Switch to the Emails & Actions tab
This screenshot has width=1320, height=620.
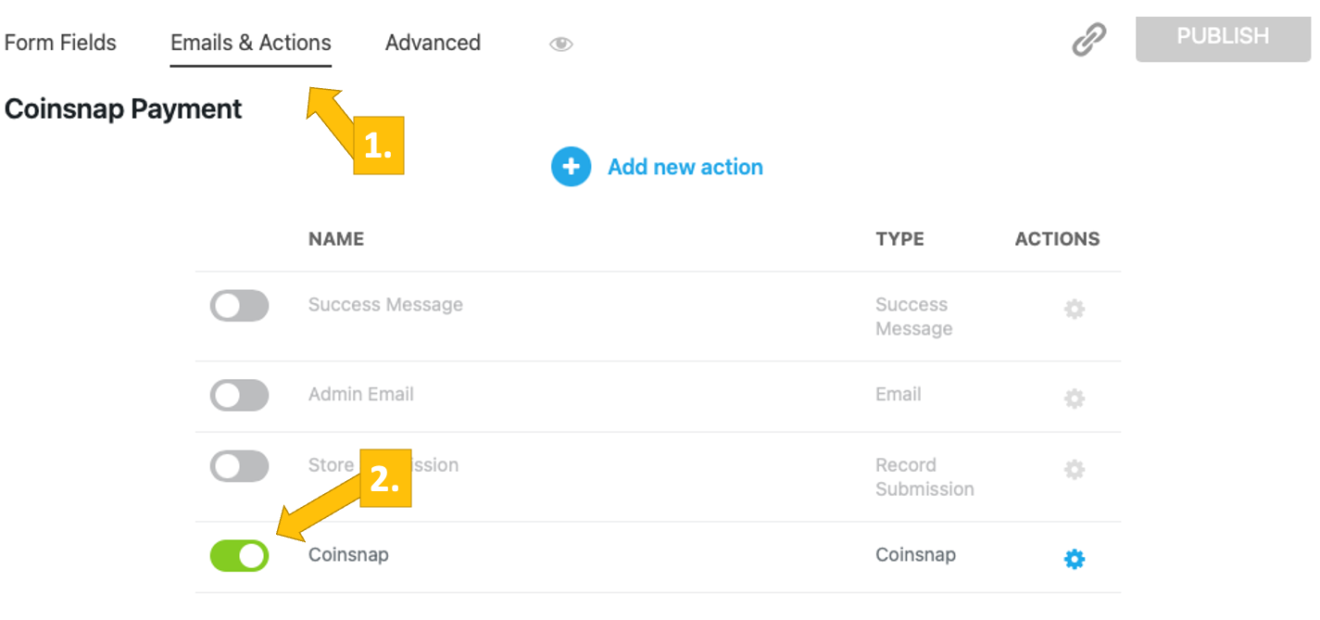[x=250, y=43]
